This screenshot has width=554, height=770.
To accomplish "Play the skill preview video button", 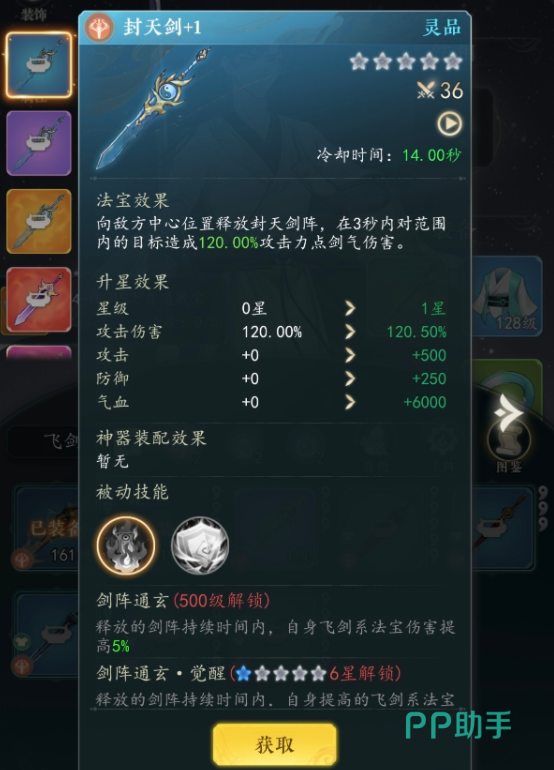I will click(x=449, y=124).
